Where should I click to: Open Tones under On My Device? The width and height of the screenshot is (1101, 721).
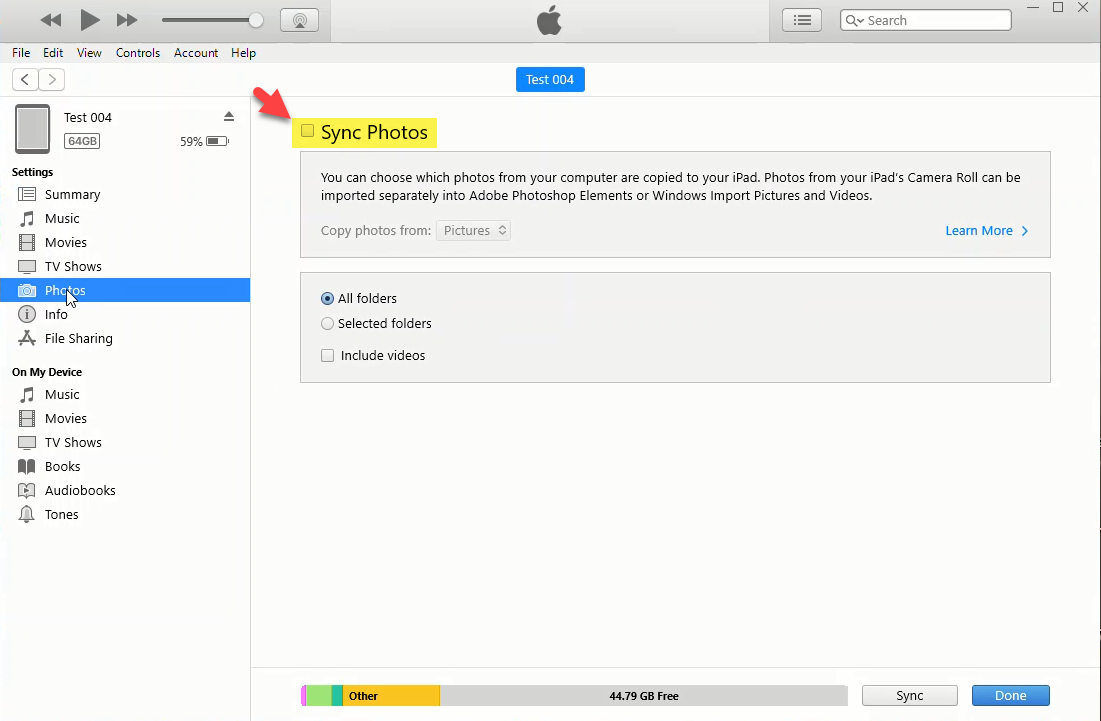(61, 515)
